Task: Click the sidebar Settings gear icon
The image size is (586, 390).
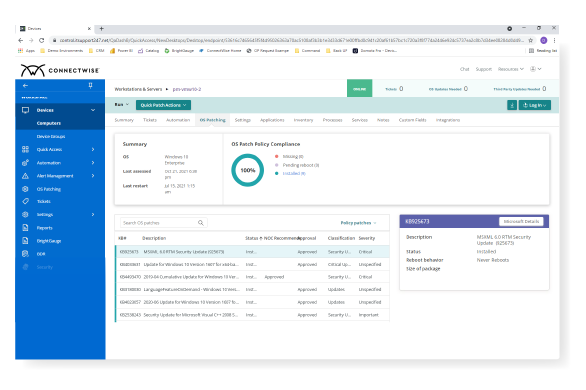Action: point(25,214)
